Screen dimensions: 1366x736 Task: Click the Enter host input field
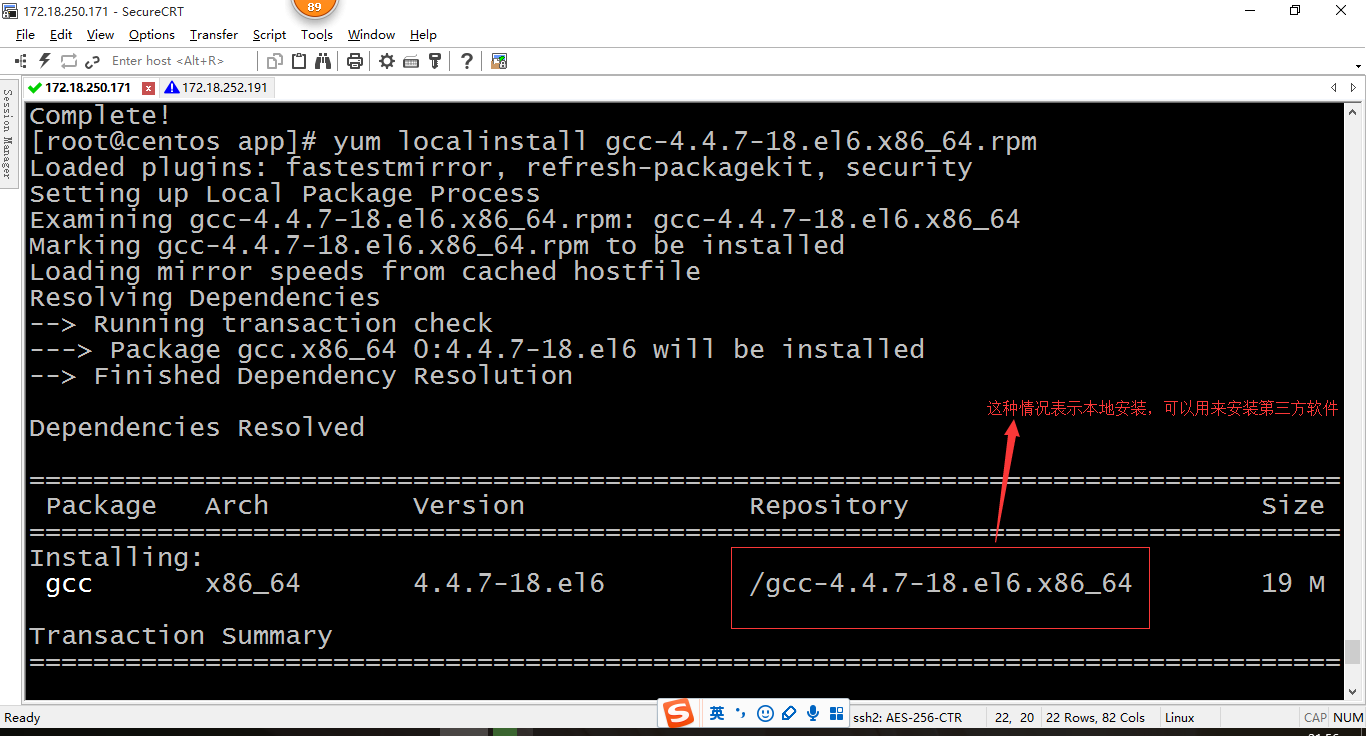(180, 61)
